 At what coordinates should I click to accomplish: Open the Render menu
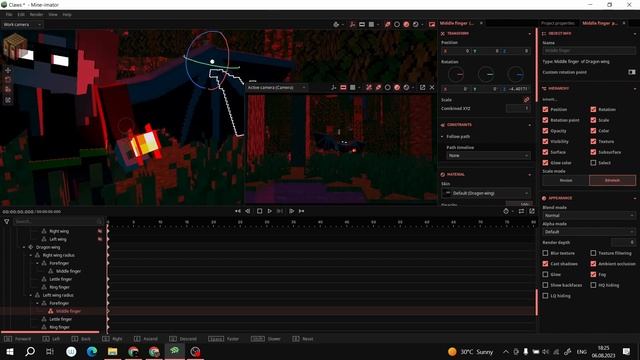[x=36, y=14]
